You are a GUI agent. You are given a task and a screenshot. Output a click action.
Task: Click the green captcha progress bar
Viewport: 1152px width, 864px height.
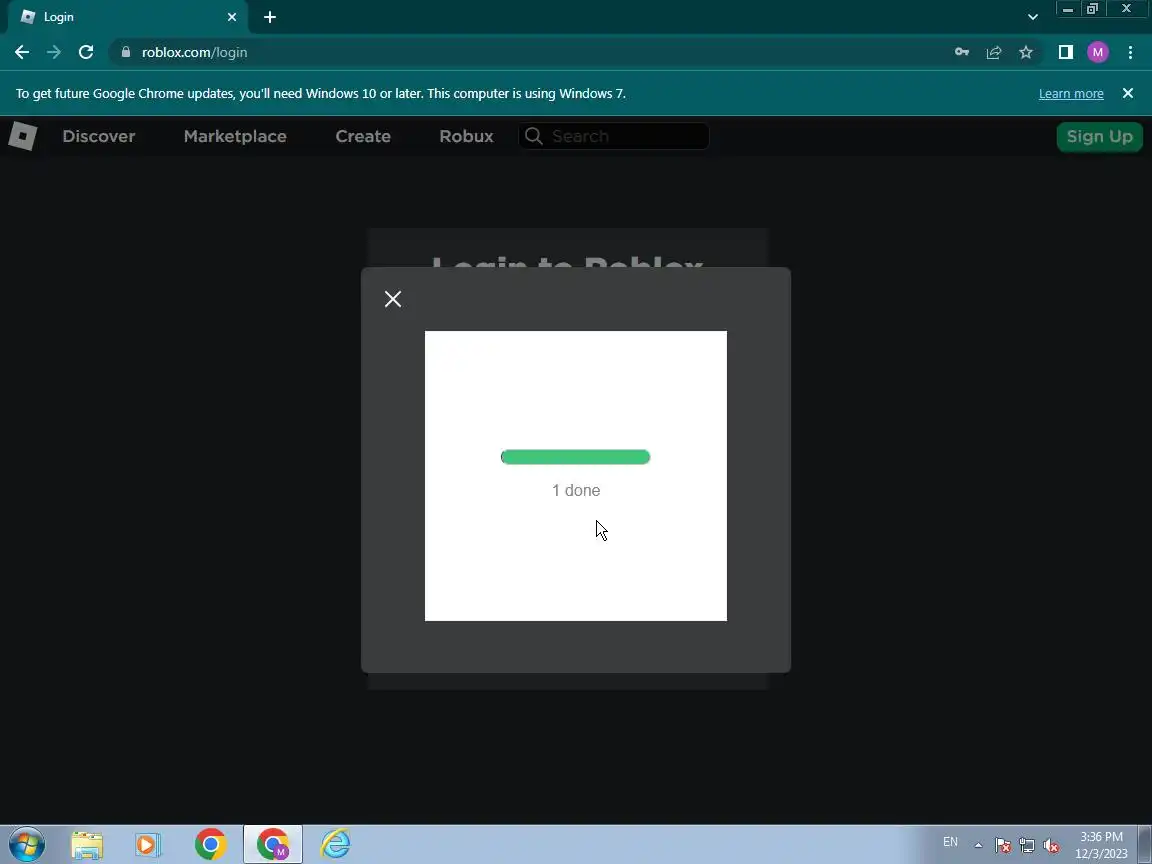click(x=575, y=457)
